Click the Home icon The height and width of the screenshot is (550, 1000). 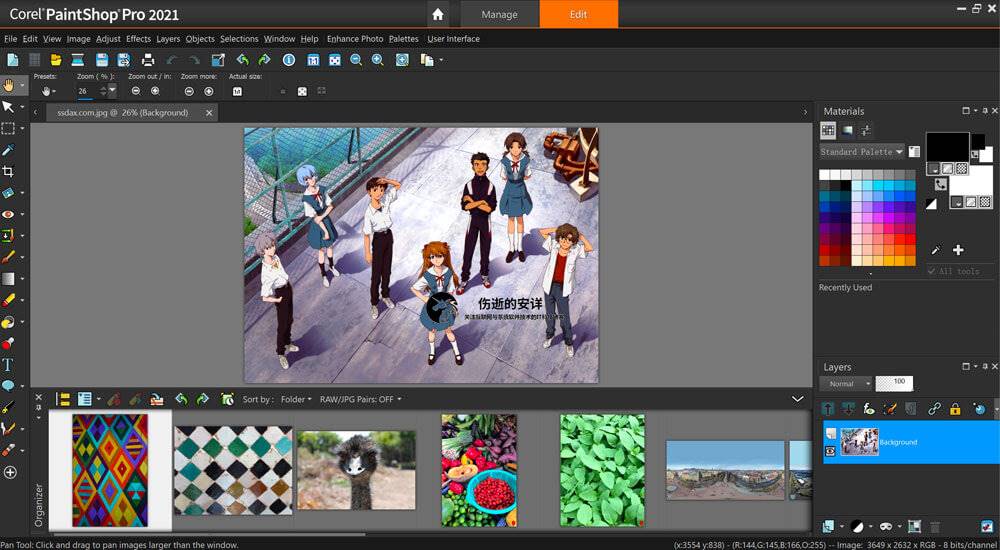438,14
